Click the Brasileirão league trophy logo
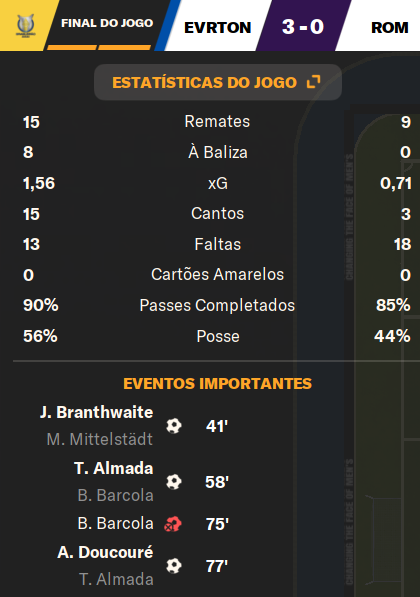Image resolution: width=420 pixels, height=597 pixels. point(26,26)
